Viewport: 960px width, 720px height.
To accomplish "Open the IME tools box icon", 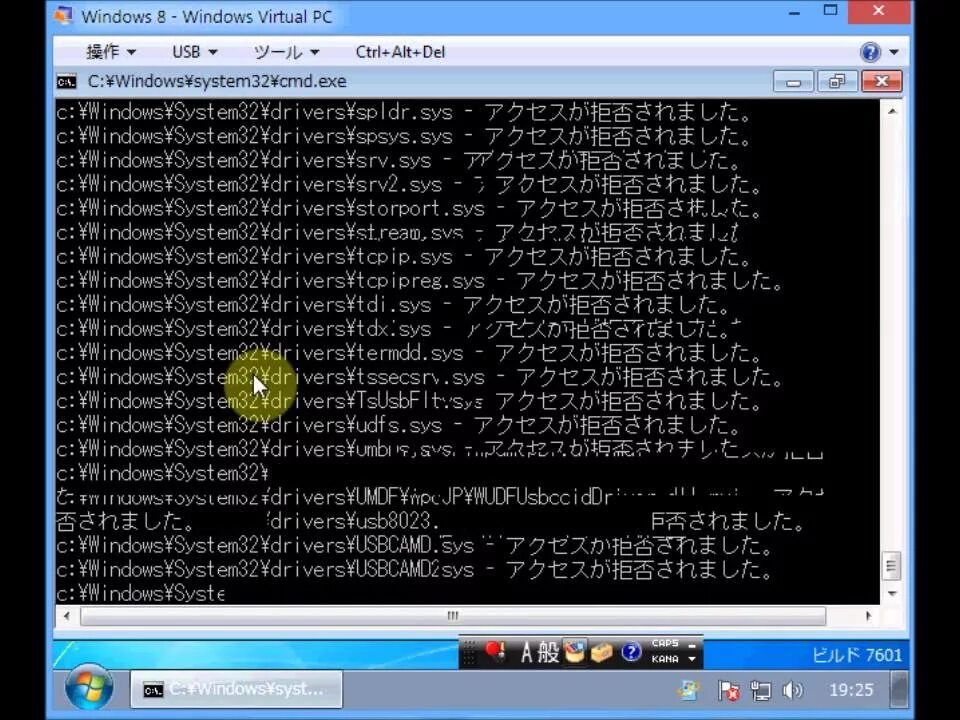I will 601,653.
